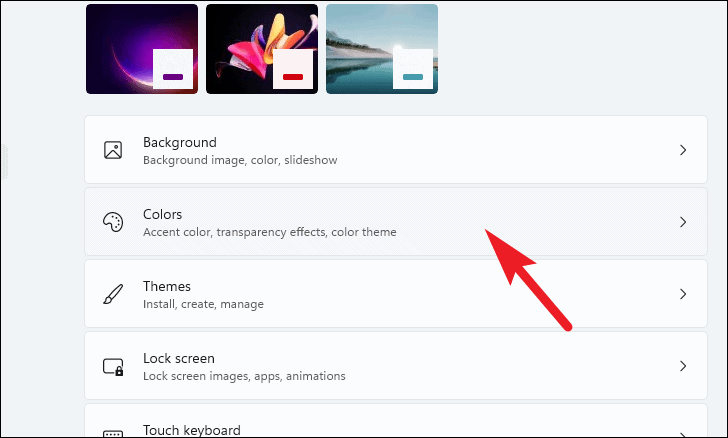728x438 pixels.
Task: Open the Touch keyboard settings label
Action: tap(192, 430)
